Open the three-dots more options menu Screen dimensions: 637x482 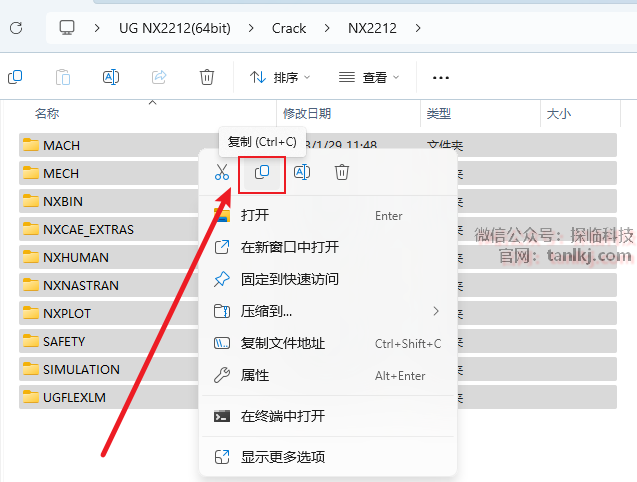[441, 78]
